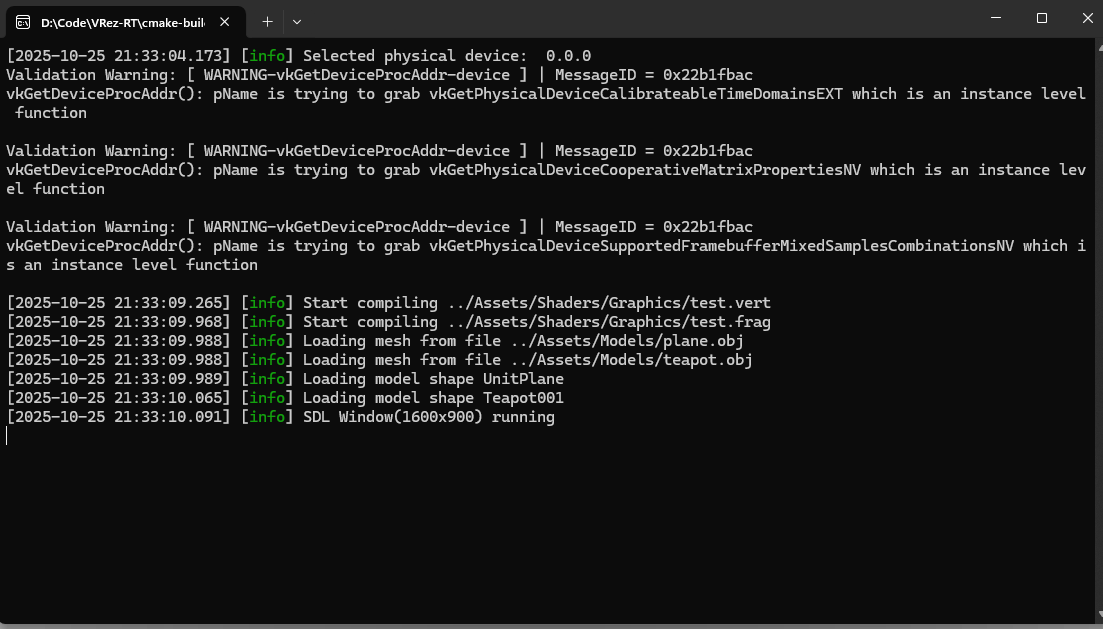Image resolution: width=1103 pixels, height=629 pixels.
Task: Open a new terminal tab
Action: pos(267,21)
